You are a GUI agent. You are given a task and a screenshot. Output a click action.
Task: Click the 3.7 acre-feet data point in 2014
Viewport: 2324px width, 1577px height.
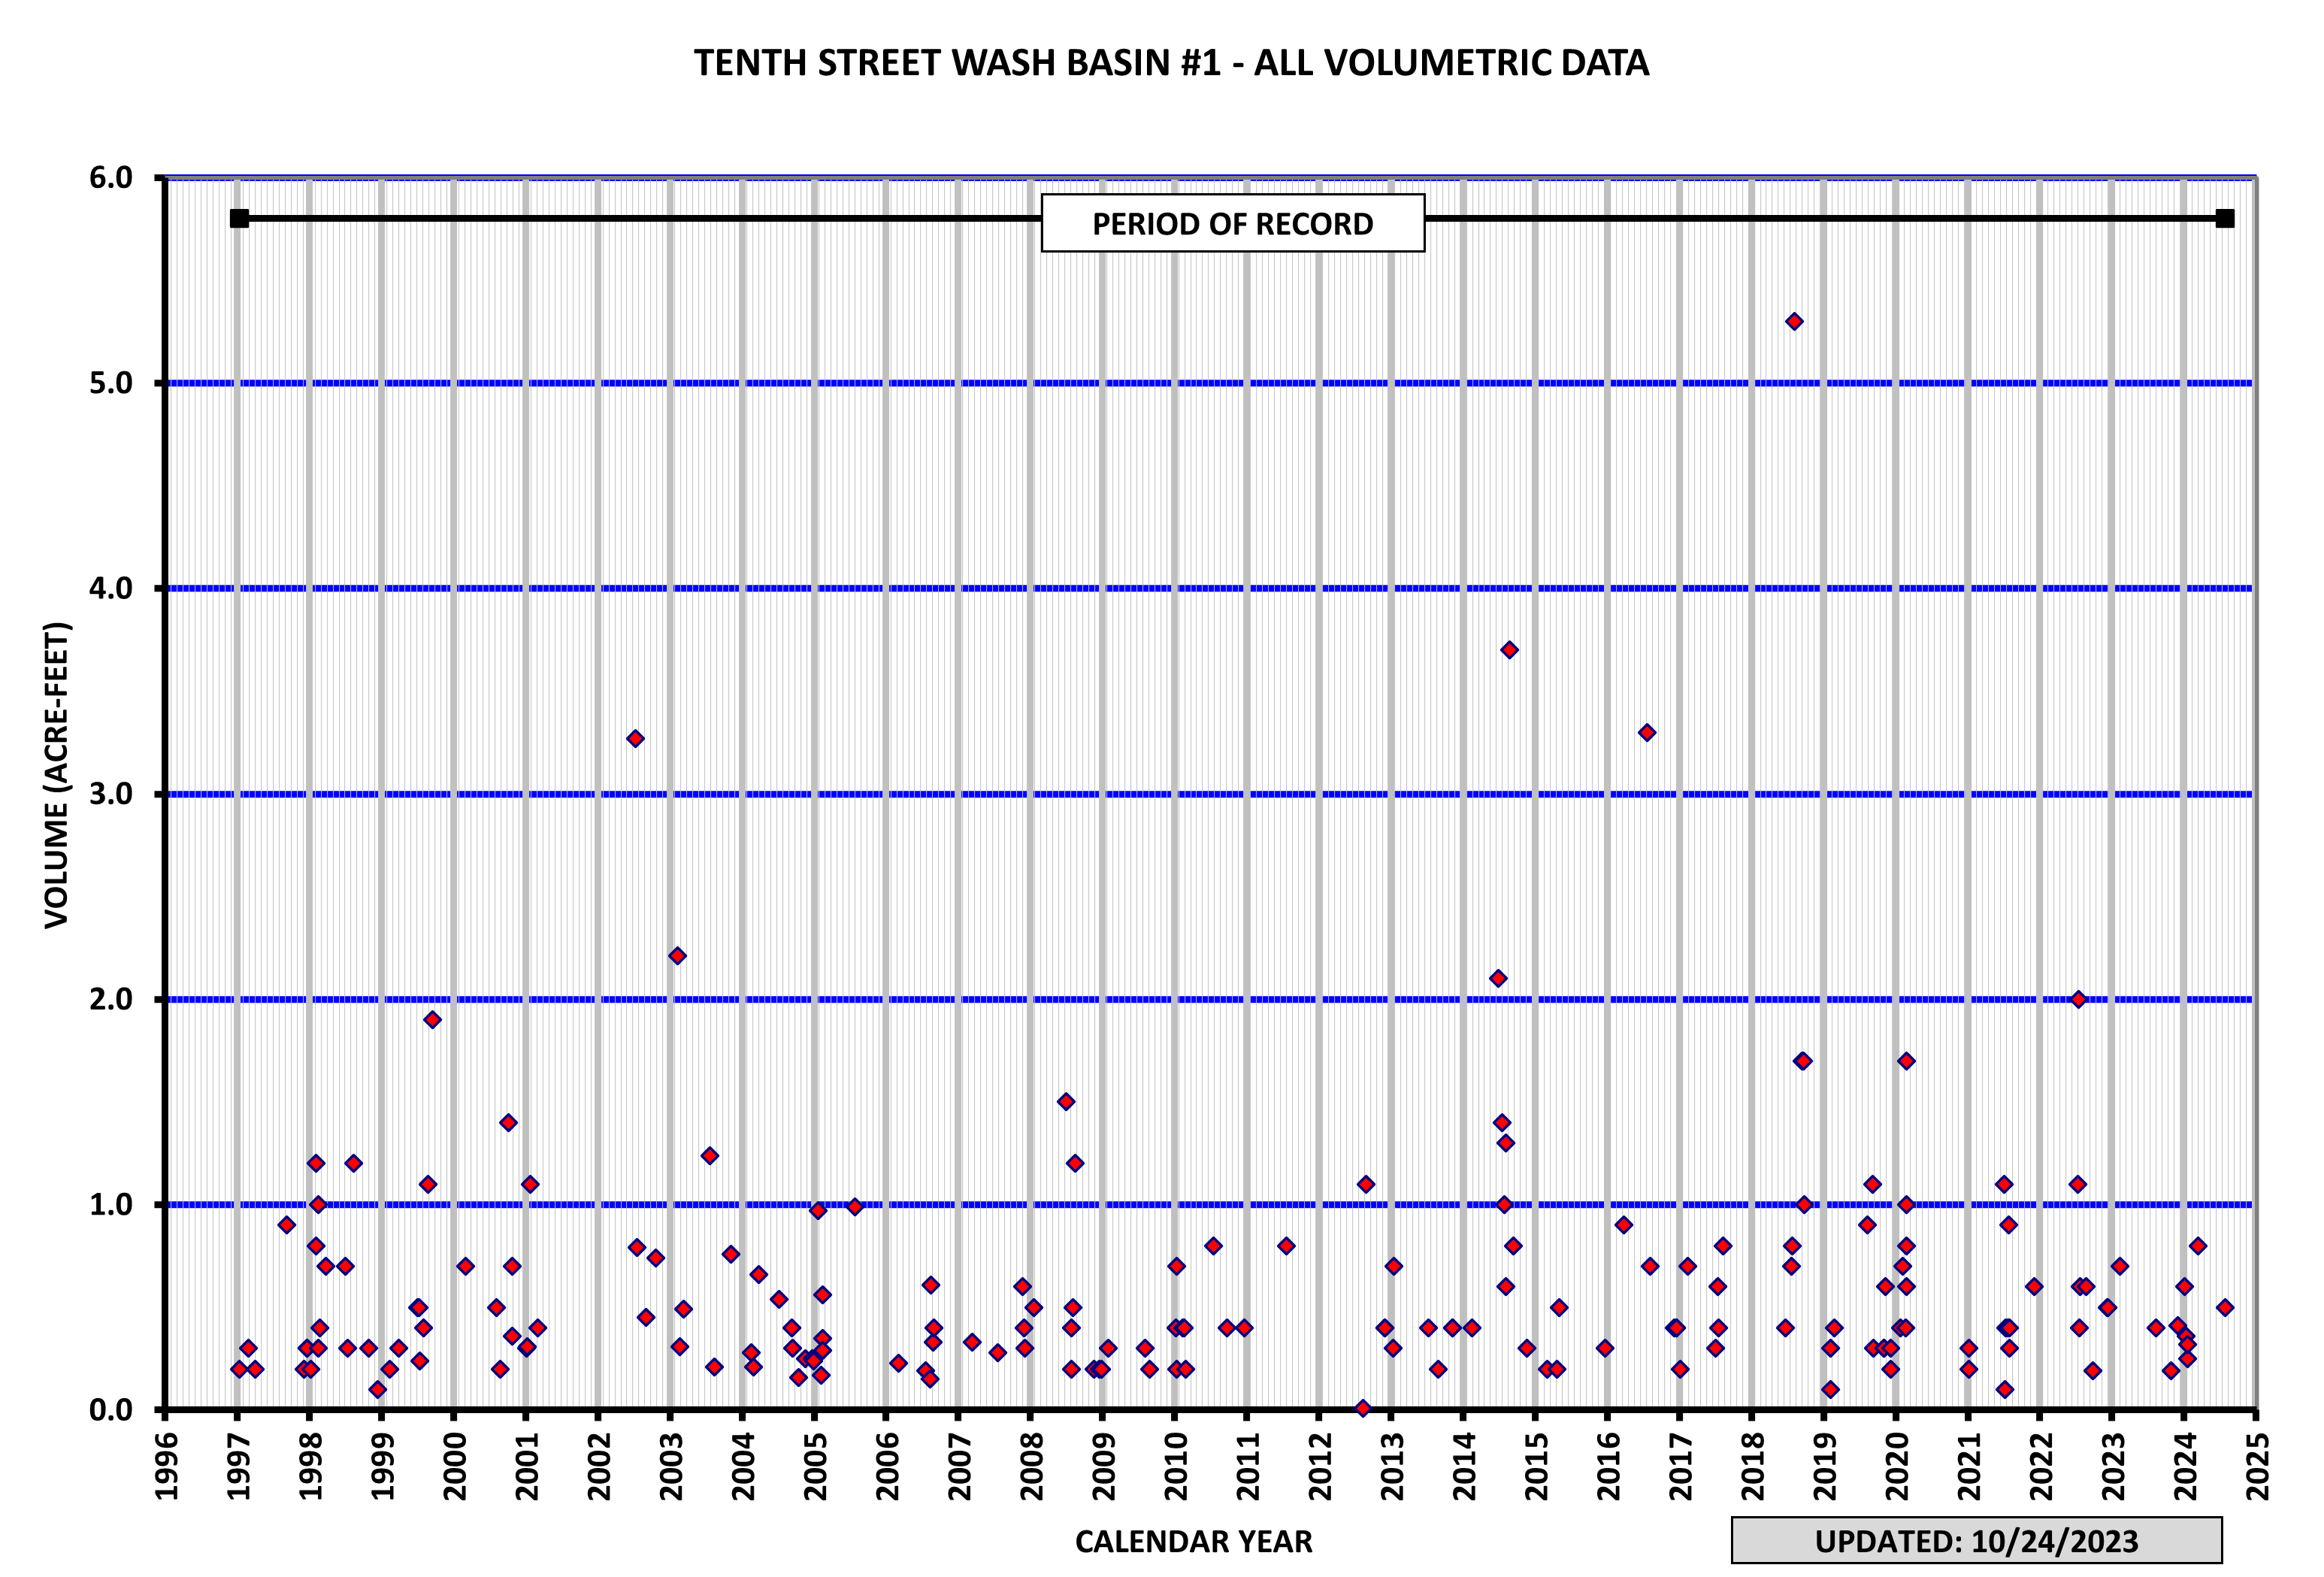[x=1509, y=650]
